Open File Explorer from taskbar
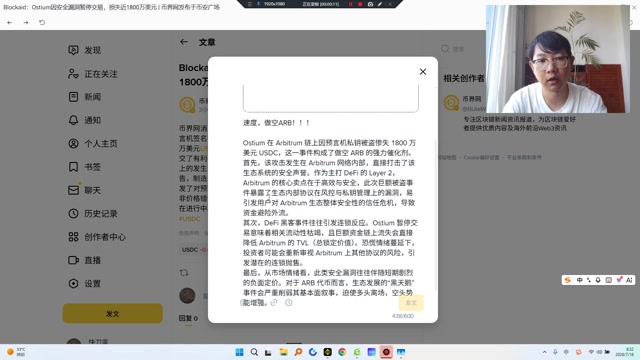The width and height of the screenshot is (640, 360). [284, 352]
